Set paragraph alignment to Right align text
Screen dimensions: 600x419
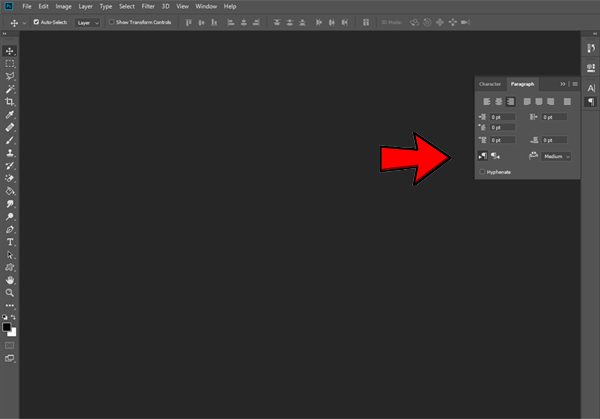(x=510, y=101)
